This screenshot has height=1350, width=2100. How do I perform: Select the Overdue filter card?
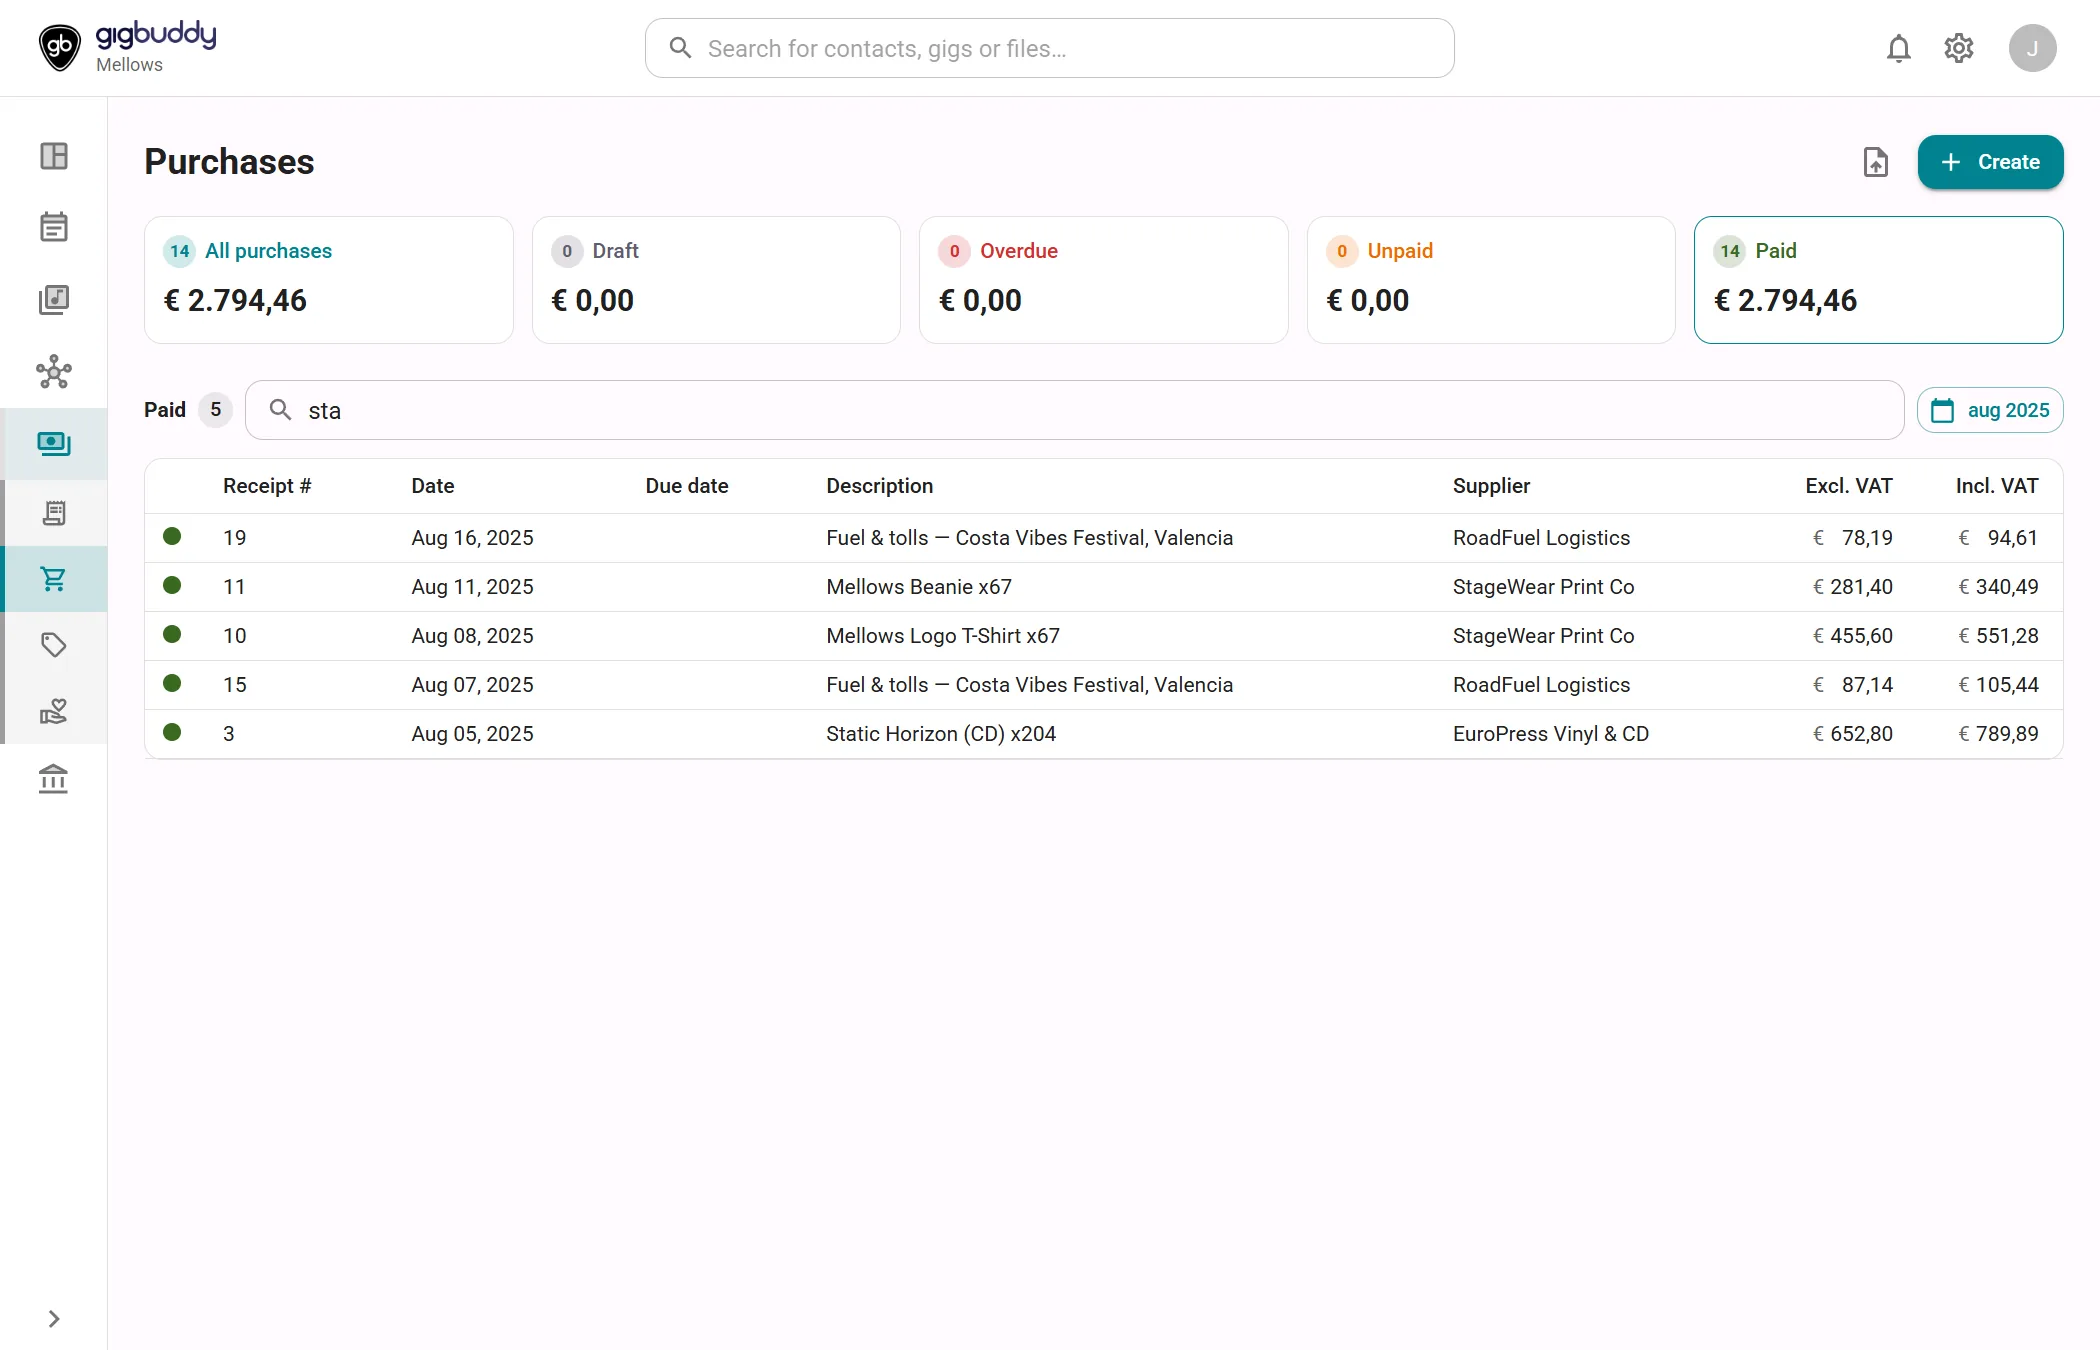coord(1104,280)
